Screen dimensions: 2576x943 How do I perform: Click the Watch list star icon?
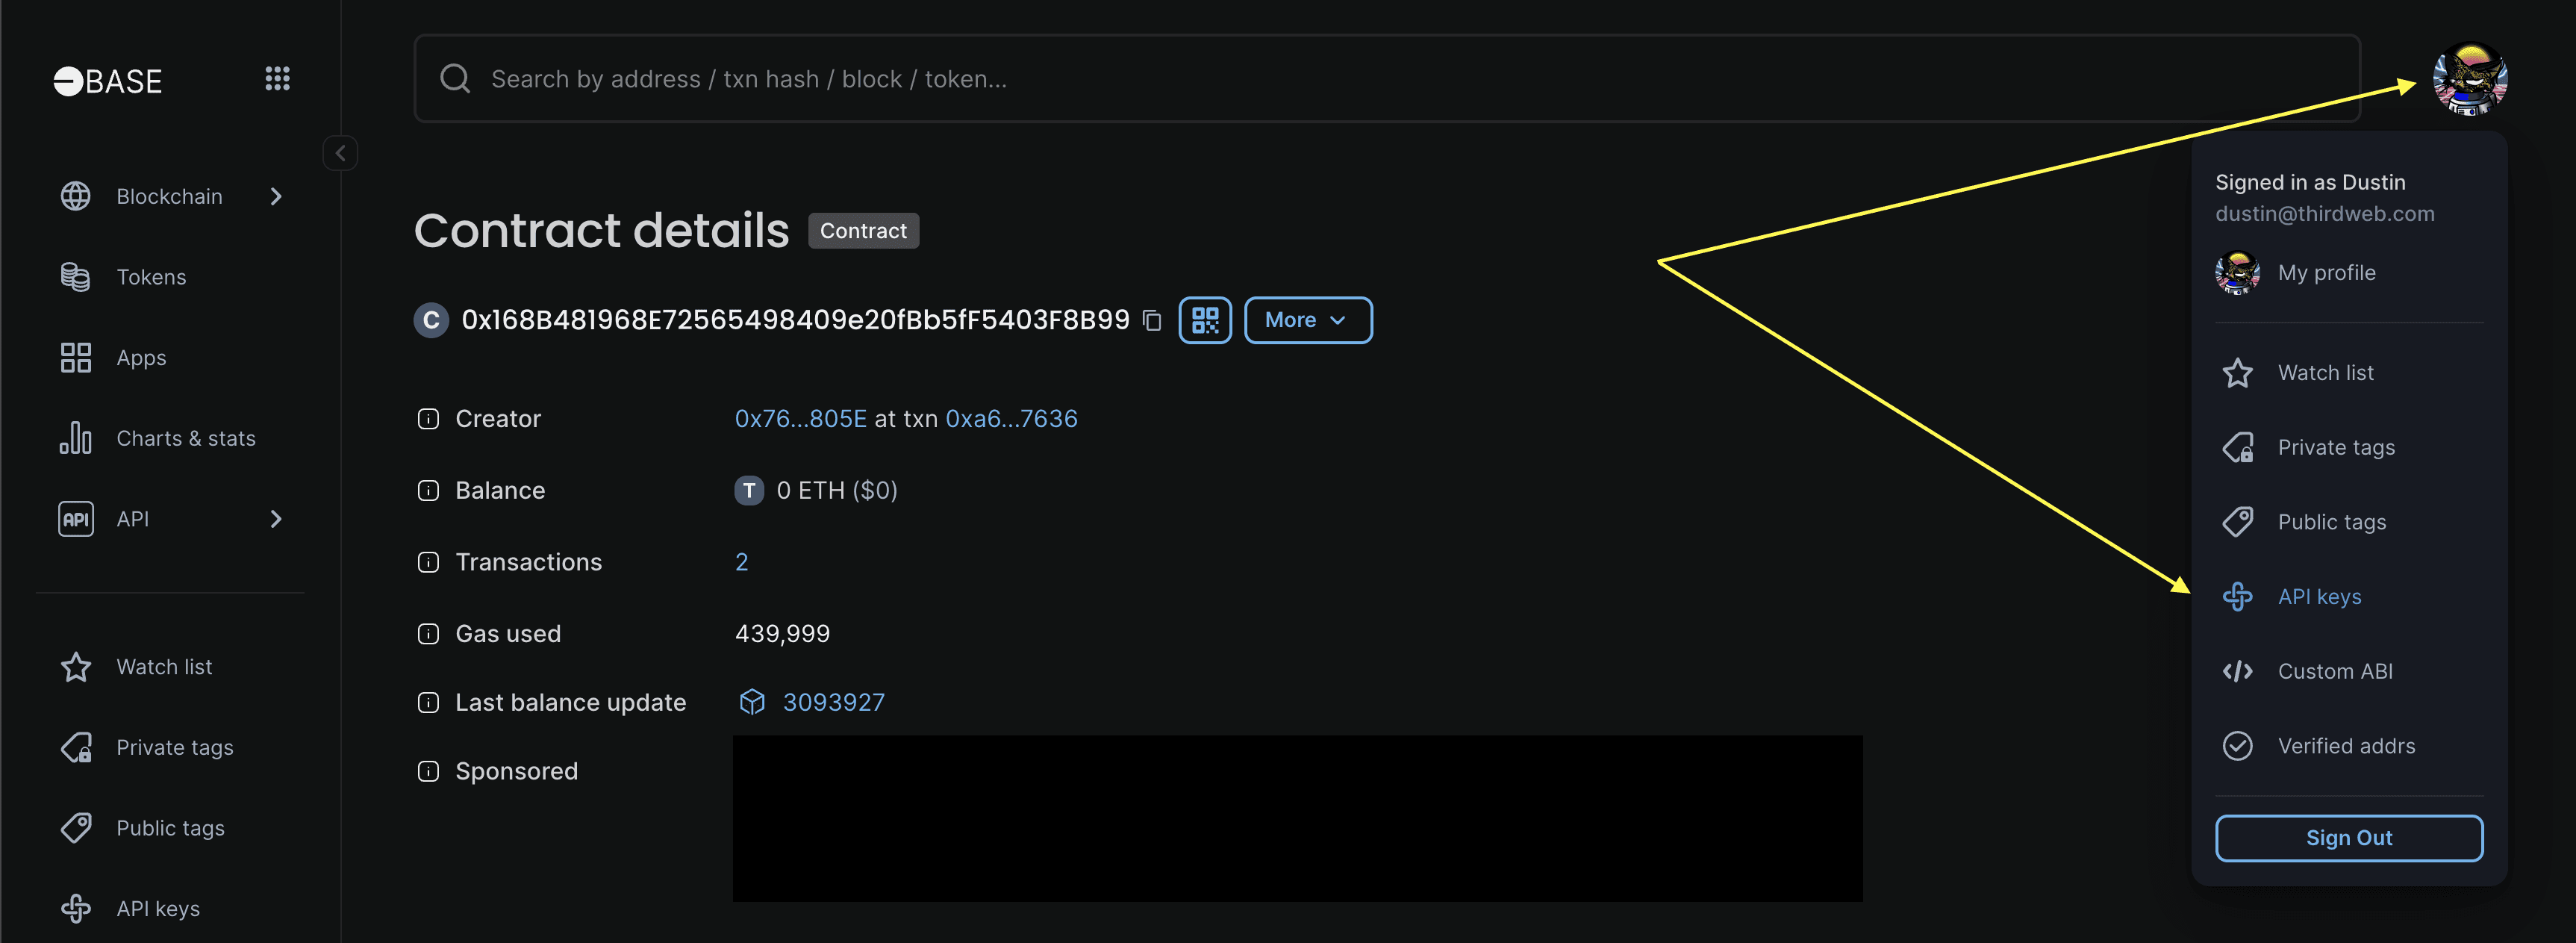click(2238, 371)
